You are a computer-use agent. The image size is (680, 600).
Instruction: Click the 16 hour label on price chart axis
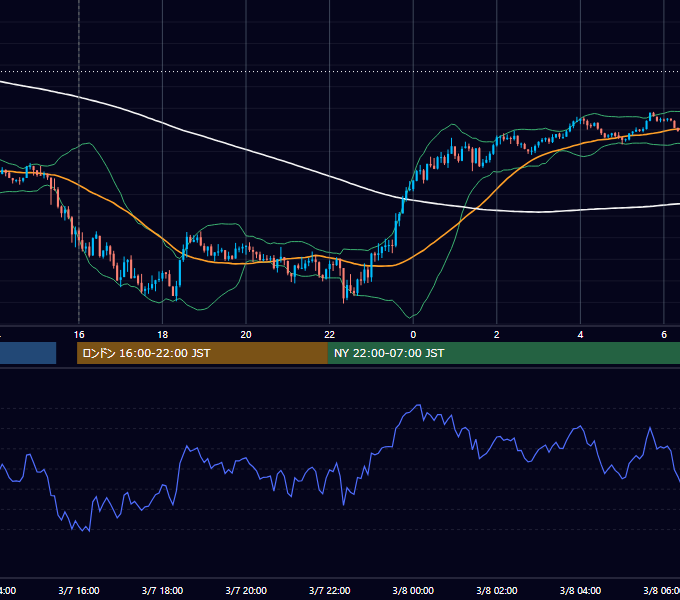click(79, 335)
